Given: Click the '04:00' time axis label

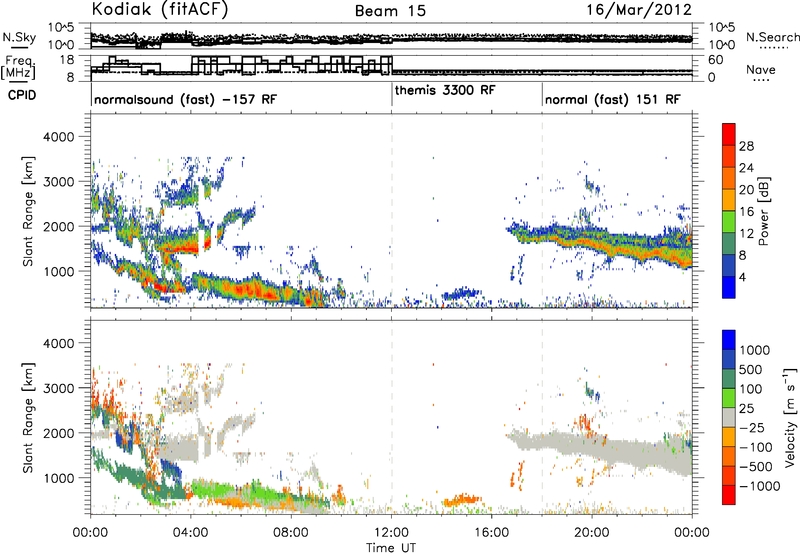Looking at the screenshot, I should (191, 533).
